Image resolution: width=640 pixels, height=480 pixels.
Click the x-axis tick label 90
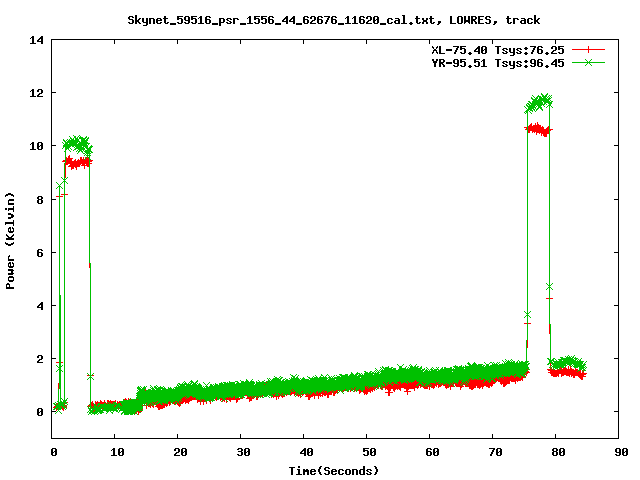coord(621,452)
